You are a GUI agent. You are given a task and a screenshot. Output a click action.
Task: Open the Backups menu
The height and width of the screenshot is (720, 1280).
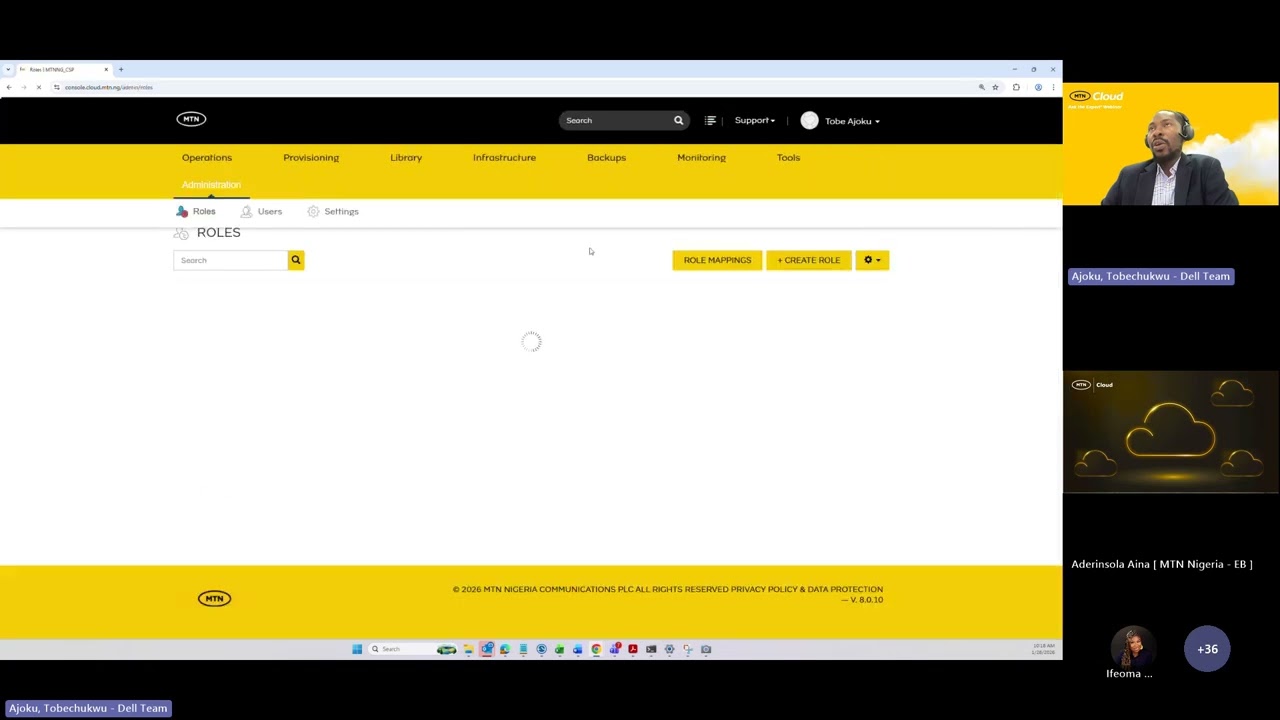606,157
